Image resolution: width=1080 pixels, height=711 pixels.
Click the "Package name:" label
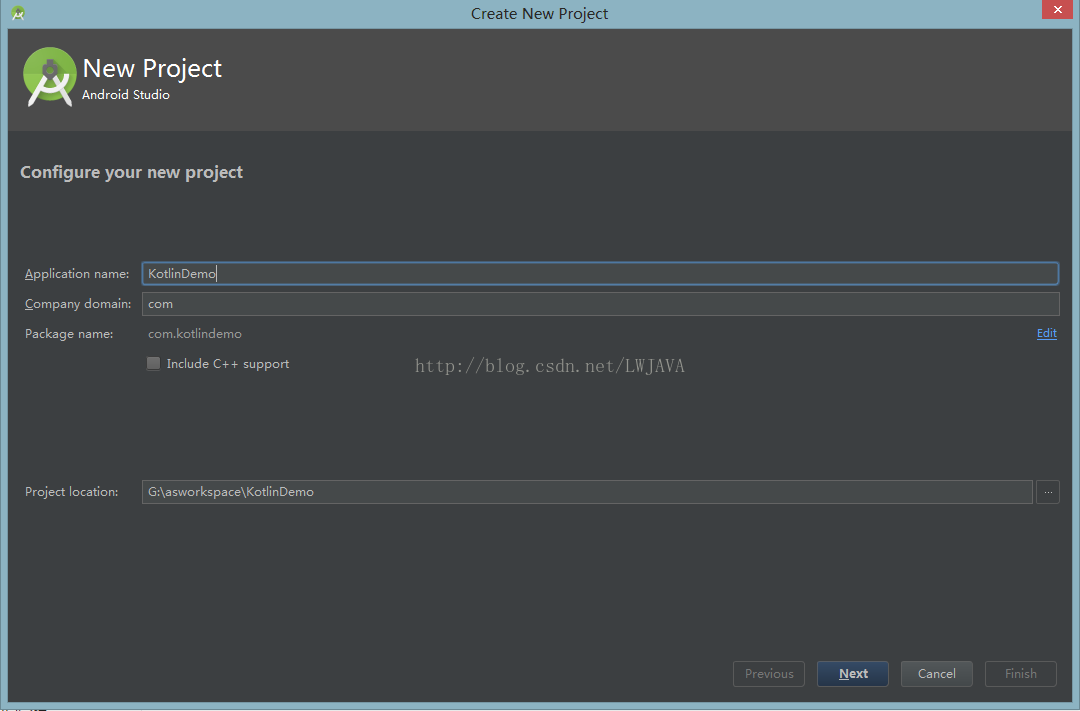click(69, 334)
